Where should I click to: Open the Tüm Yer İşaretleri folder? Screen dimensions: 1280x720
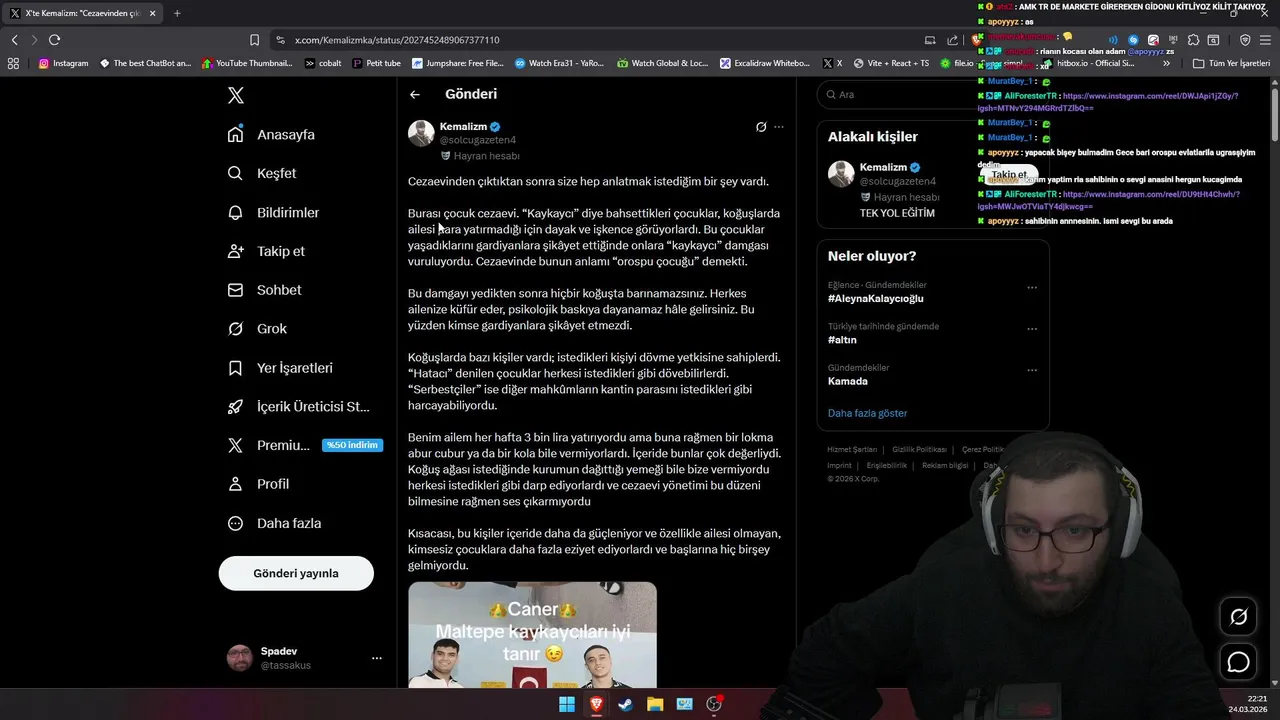(1231, 63)
